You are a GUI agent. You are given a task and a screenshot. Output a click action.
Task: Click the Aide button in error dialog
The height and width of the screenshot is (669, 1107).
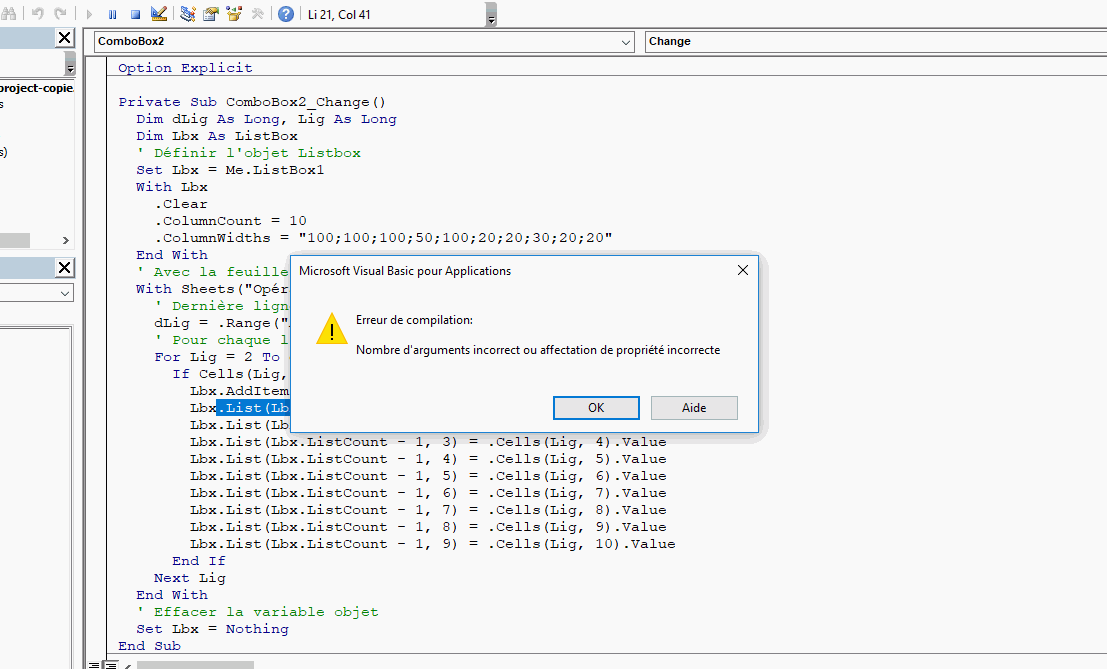click(694, 408)
